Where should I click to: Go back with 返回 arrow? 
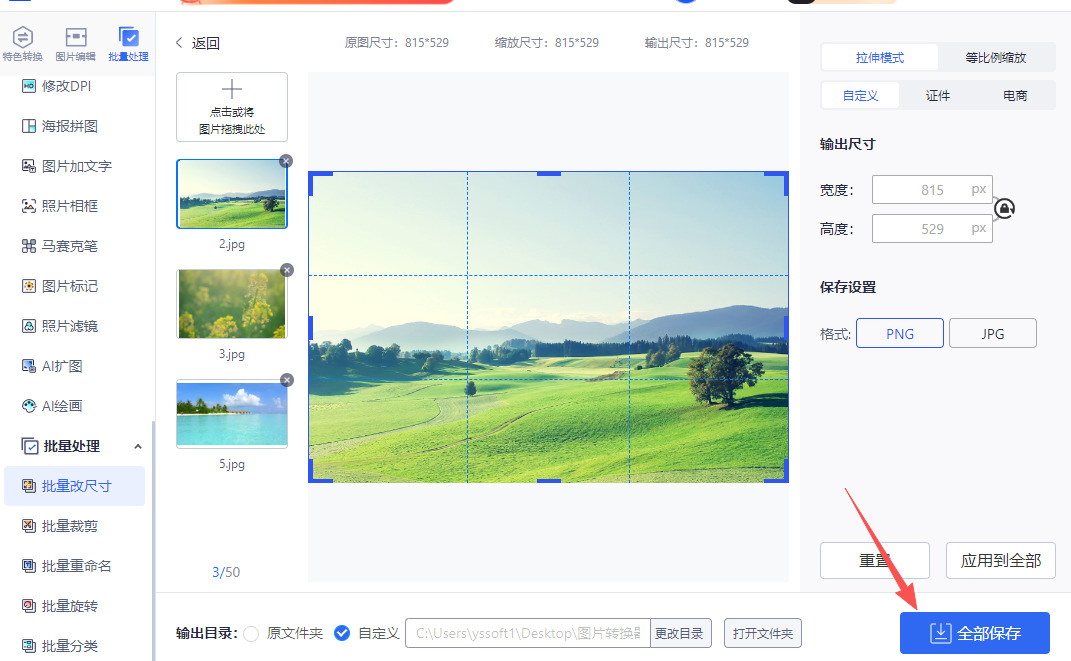(x=179, y=43)
